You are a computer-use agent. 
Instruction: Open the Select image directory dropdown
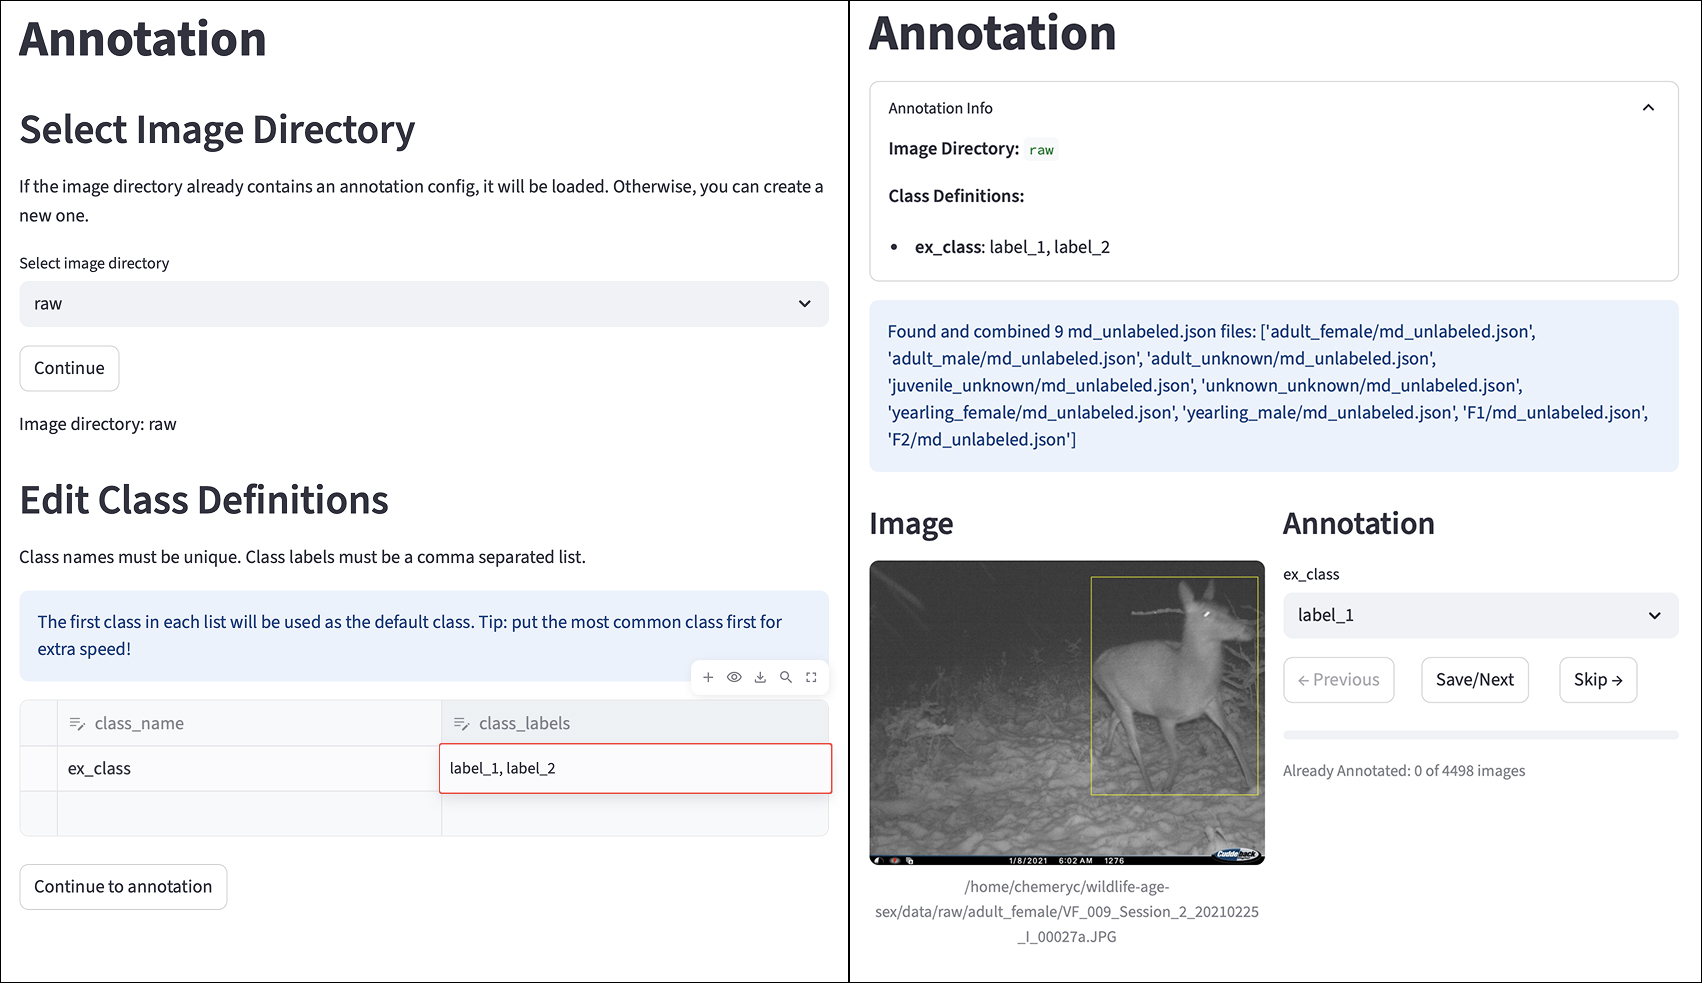[424, 304]
